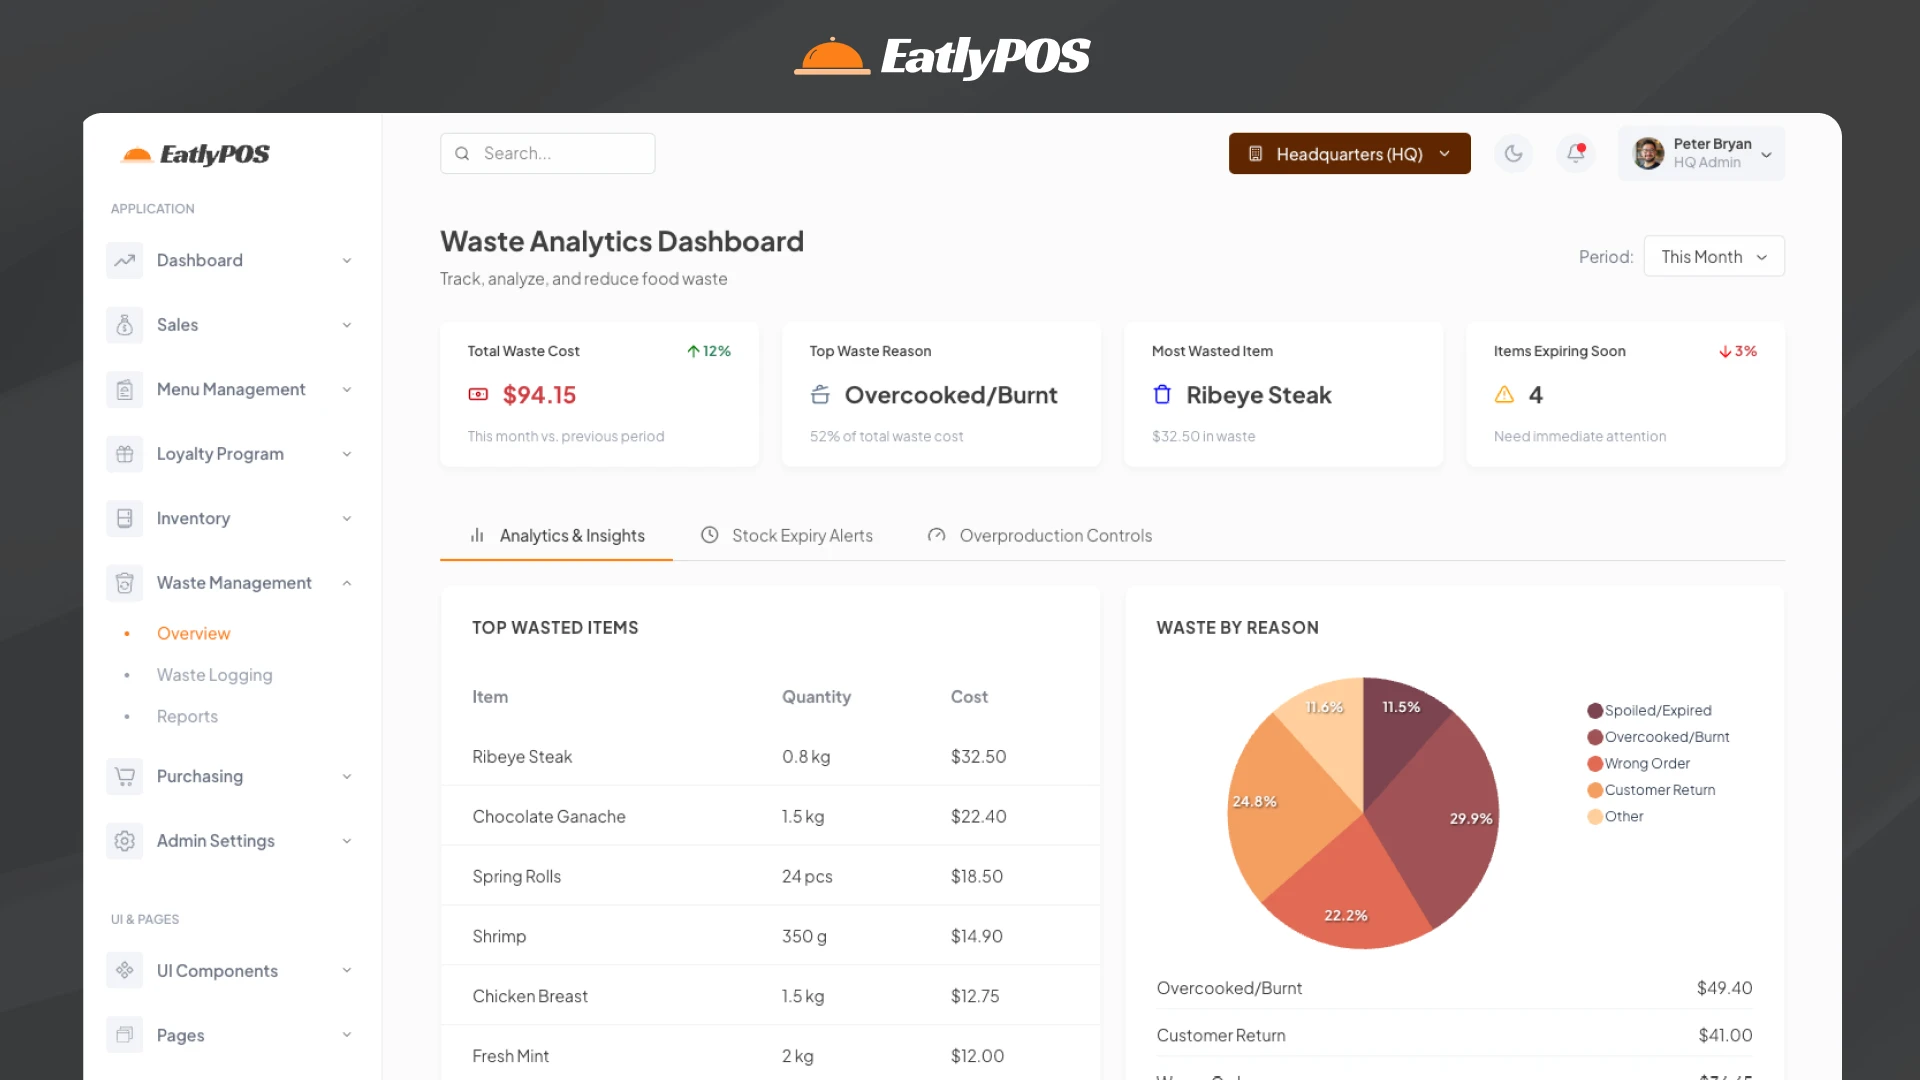
Task: Expand the Admin Settings chevron
Action: 347,841
